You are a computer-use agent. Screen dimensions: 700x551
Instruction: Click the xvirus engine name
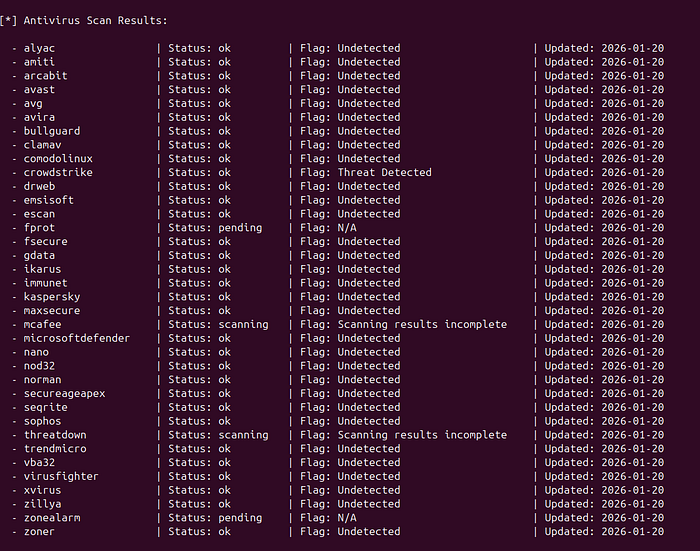point(42,490)
